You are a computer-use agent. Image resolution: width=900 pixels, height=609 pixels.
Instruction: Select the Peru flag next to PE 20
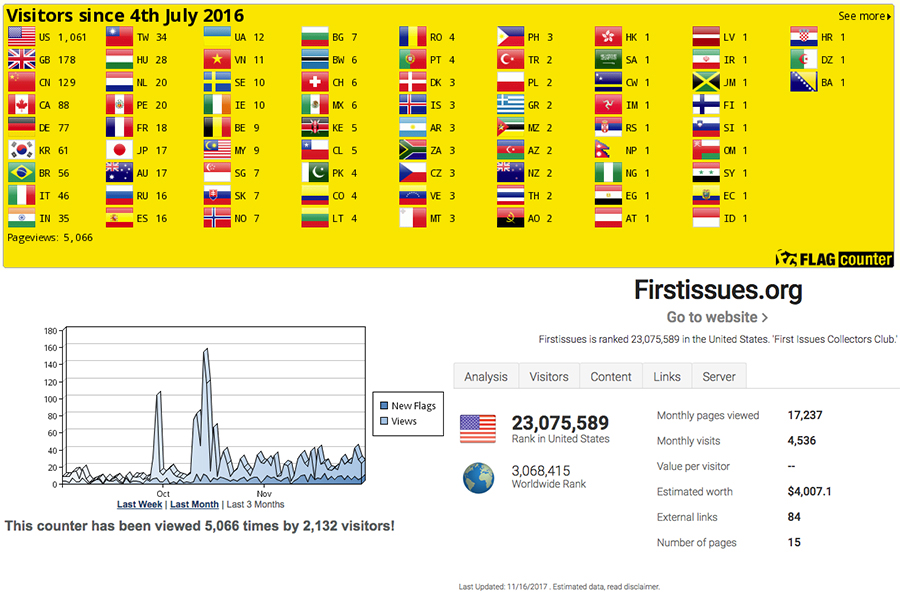click(x=119, y=104)
